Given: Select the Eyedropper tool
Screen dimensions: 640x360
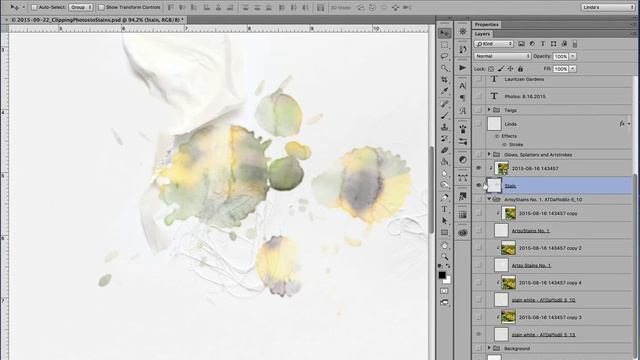Looking at the screenshot, I should tap(444, 91).
